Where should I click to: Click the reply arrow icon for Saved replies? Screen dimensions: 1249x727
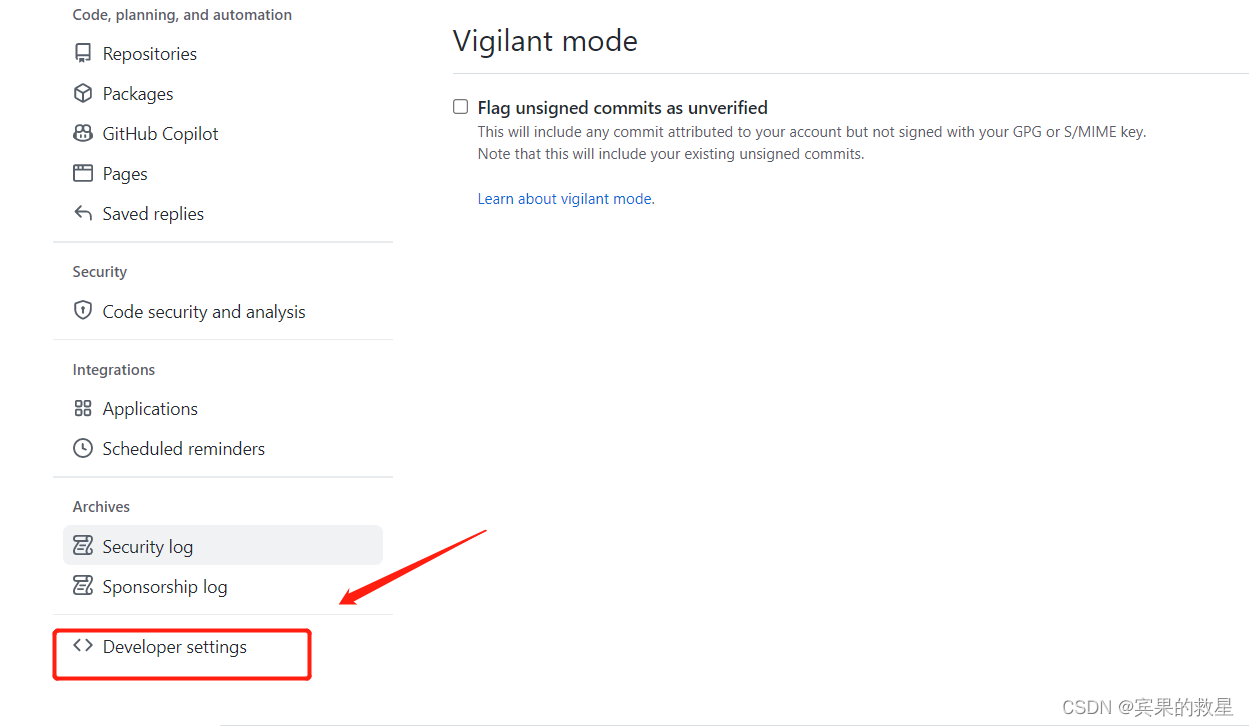82,213
